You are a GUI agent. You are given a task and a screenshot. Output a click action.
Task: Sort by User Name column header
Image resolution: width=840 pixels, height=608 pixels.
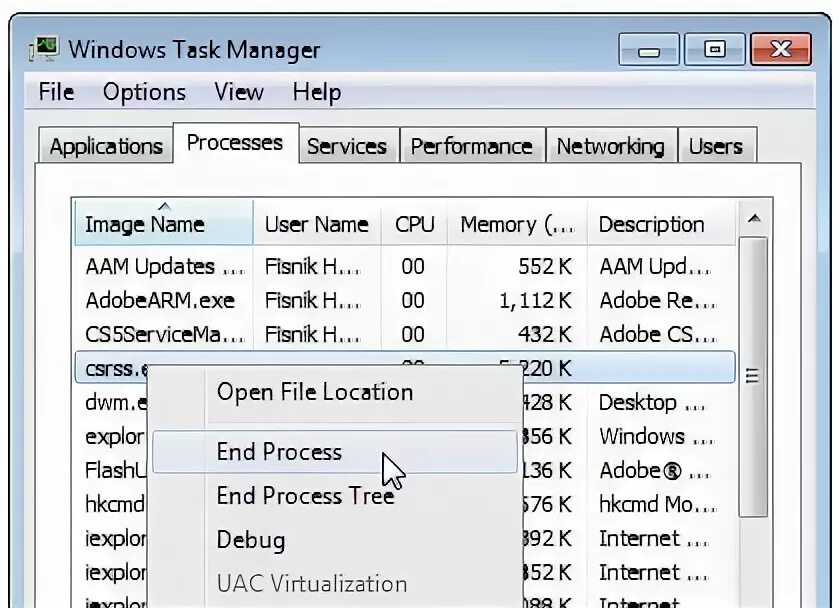317,224
